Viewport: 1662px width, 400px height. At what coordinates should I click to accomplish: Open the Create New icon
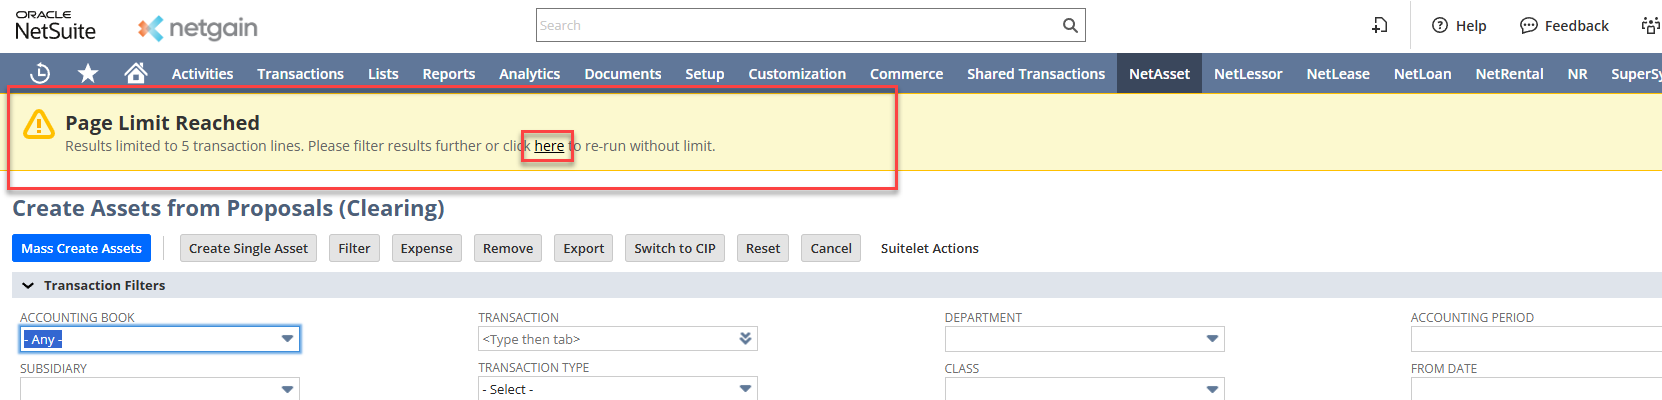1380,25
